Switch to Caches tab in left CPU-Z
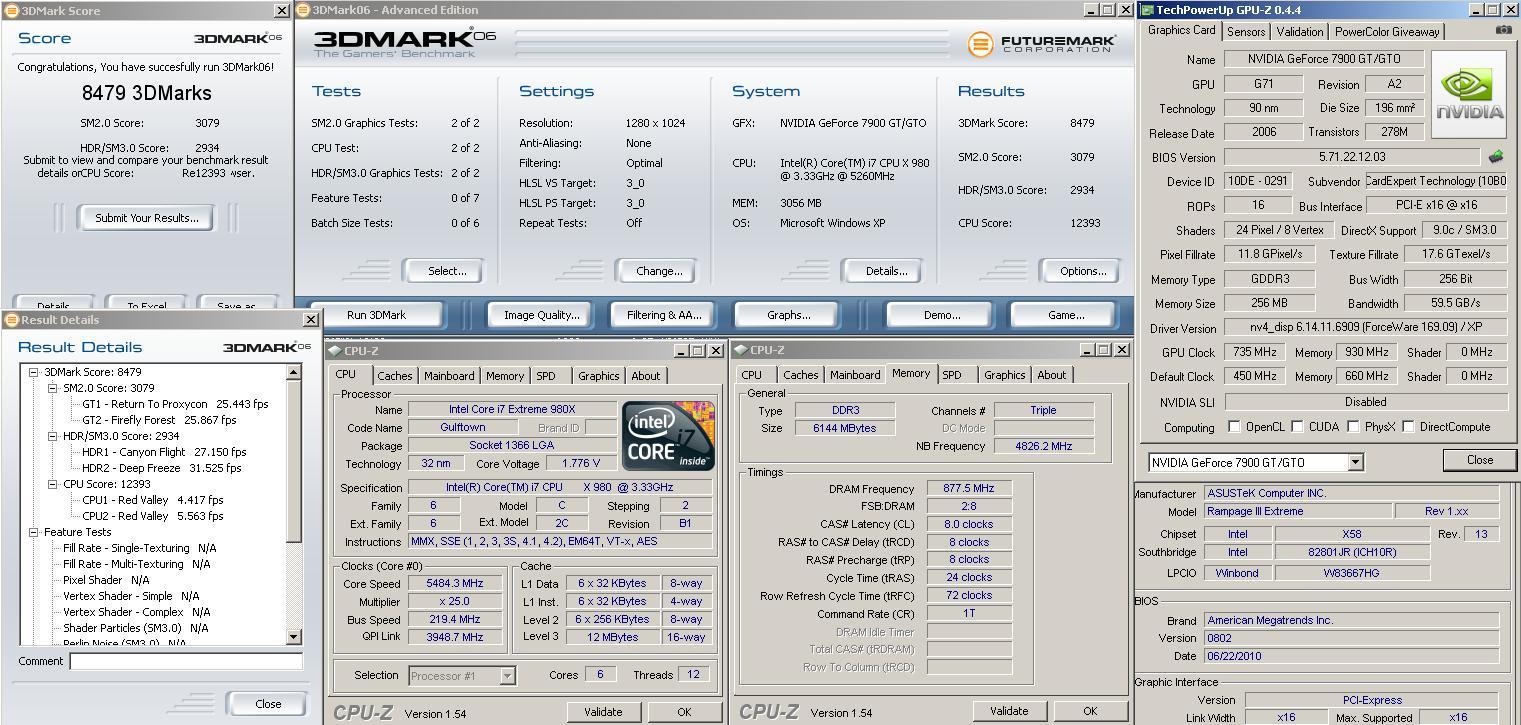The height and width of the screenshot is (725, 1521). (394, 376)
